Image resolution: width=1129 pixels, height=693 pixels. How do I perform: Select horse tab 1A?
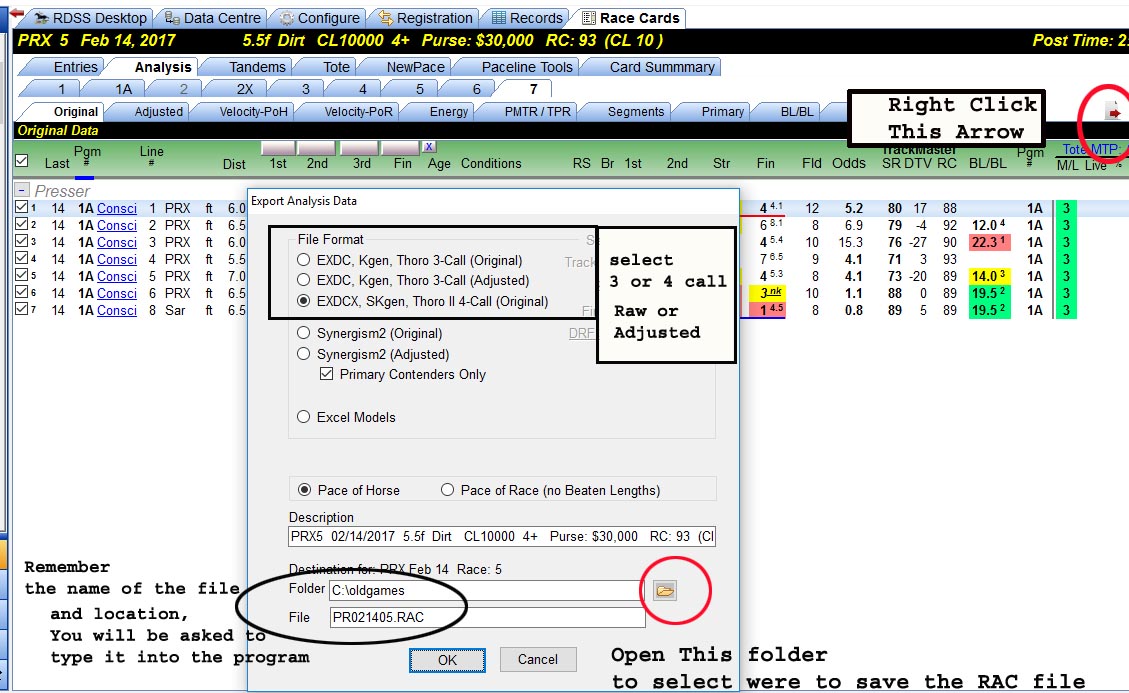point(123,89)
